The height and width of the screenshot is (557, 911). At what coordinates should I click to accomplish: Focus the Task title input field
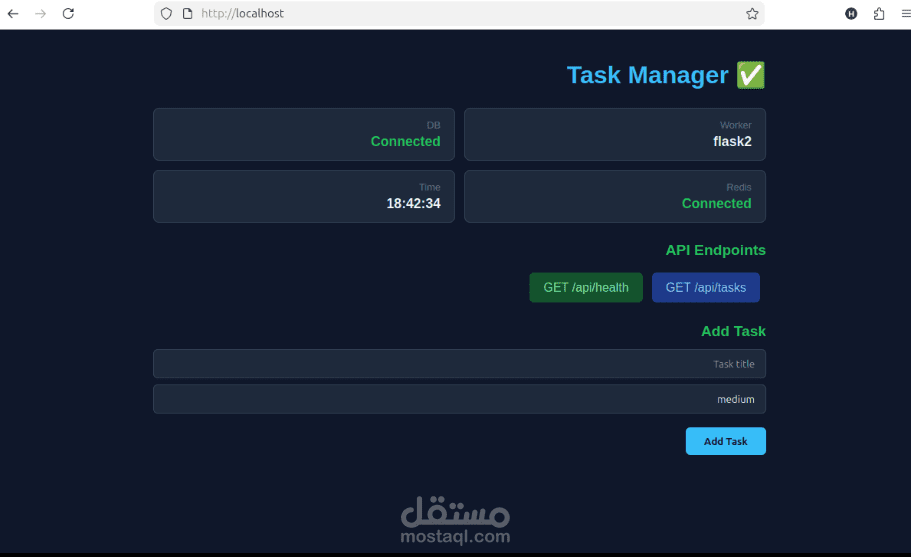[459, 364]
